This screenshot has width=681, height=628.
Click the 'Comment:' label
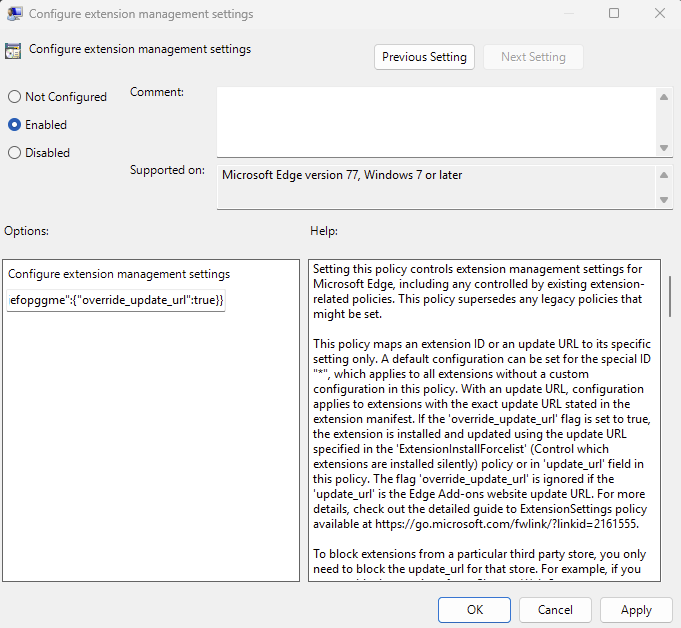pos(157,92)
